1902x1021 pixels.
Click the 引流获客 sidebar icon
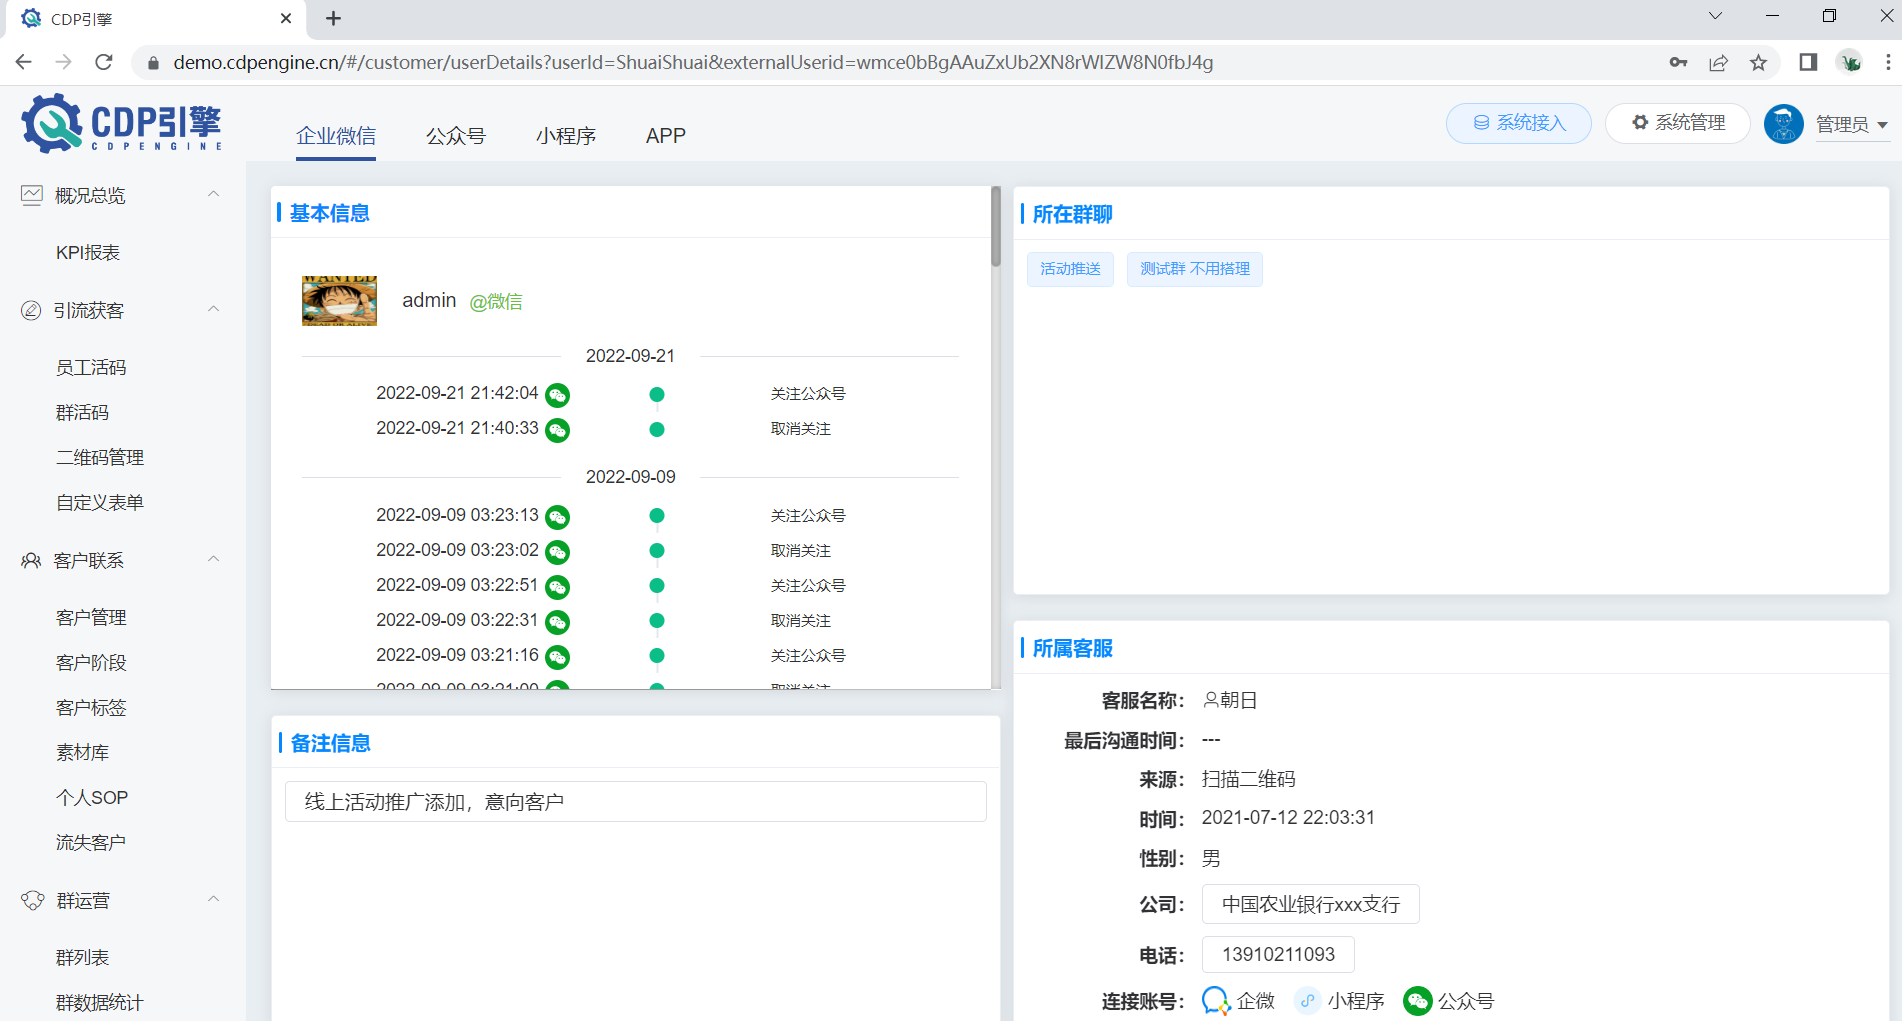coord(32,310)
